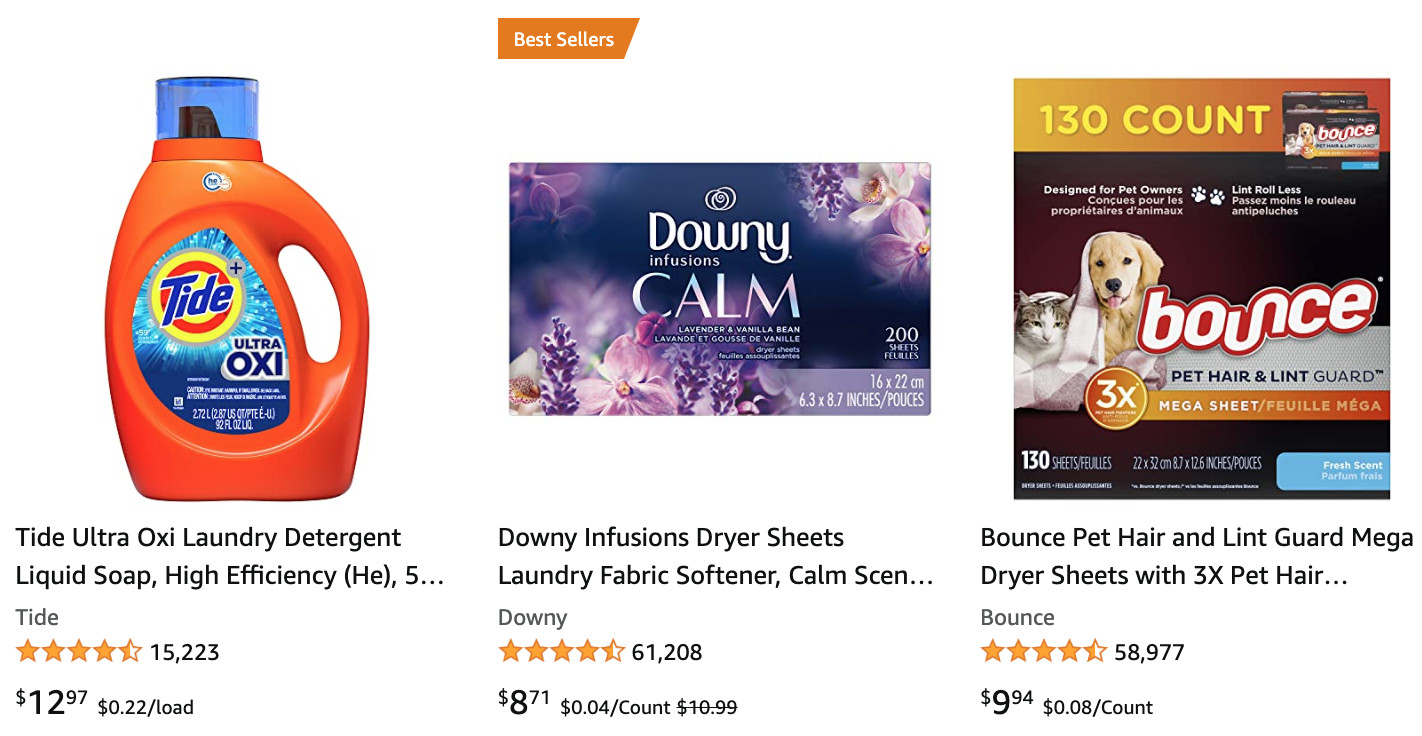Click the Bounce brand name

1017,617
